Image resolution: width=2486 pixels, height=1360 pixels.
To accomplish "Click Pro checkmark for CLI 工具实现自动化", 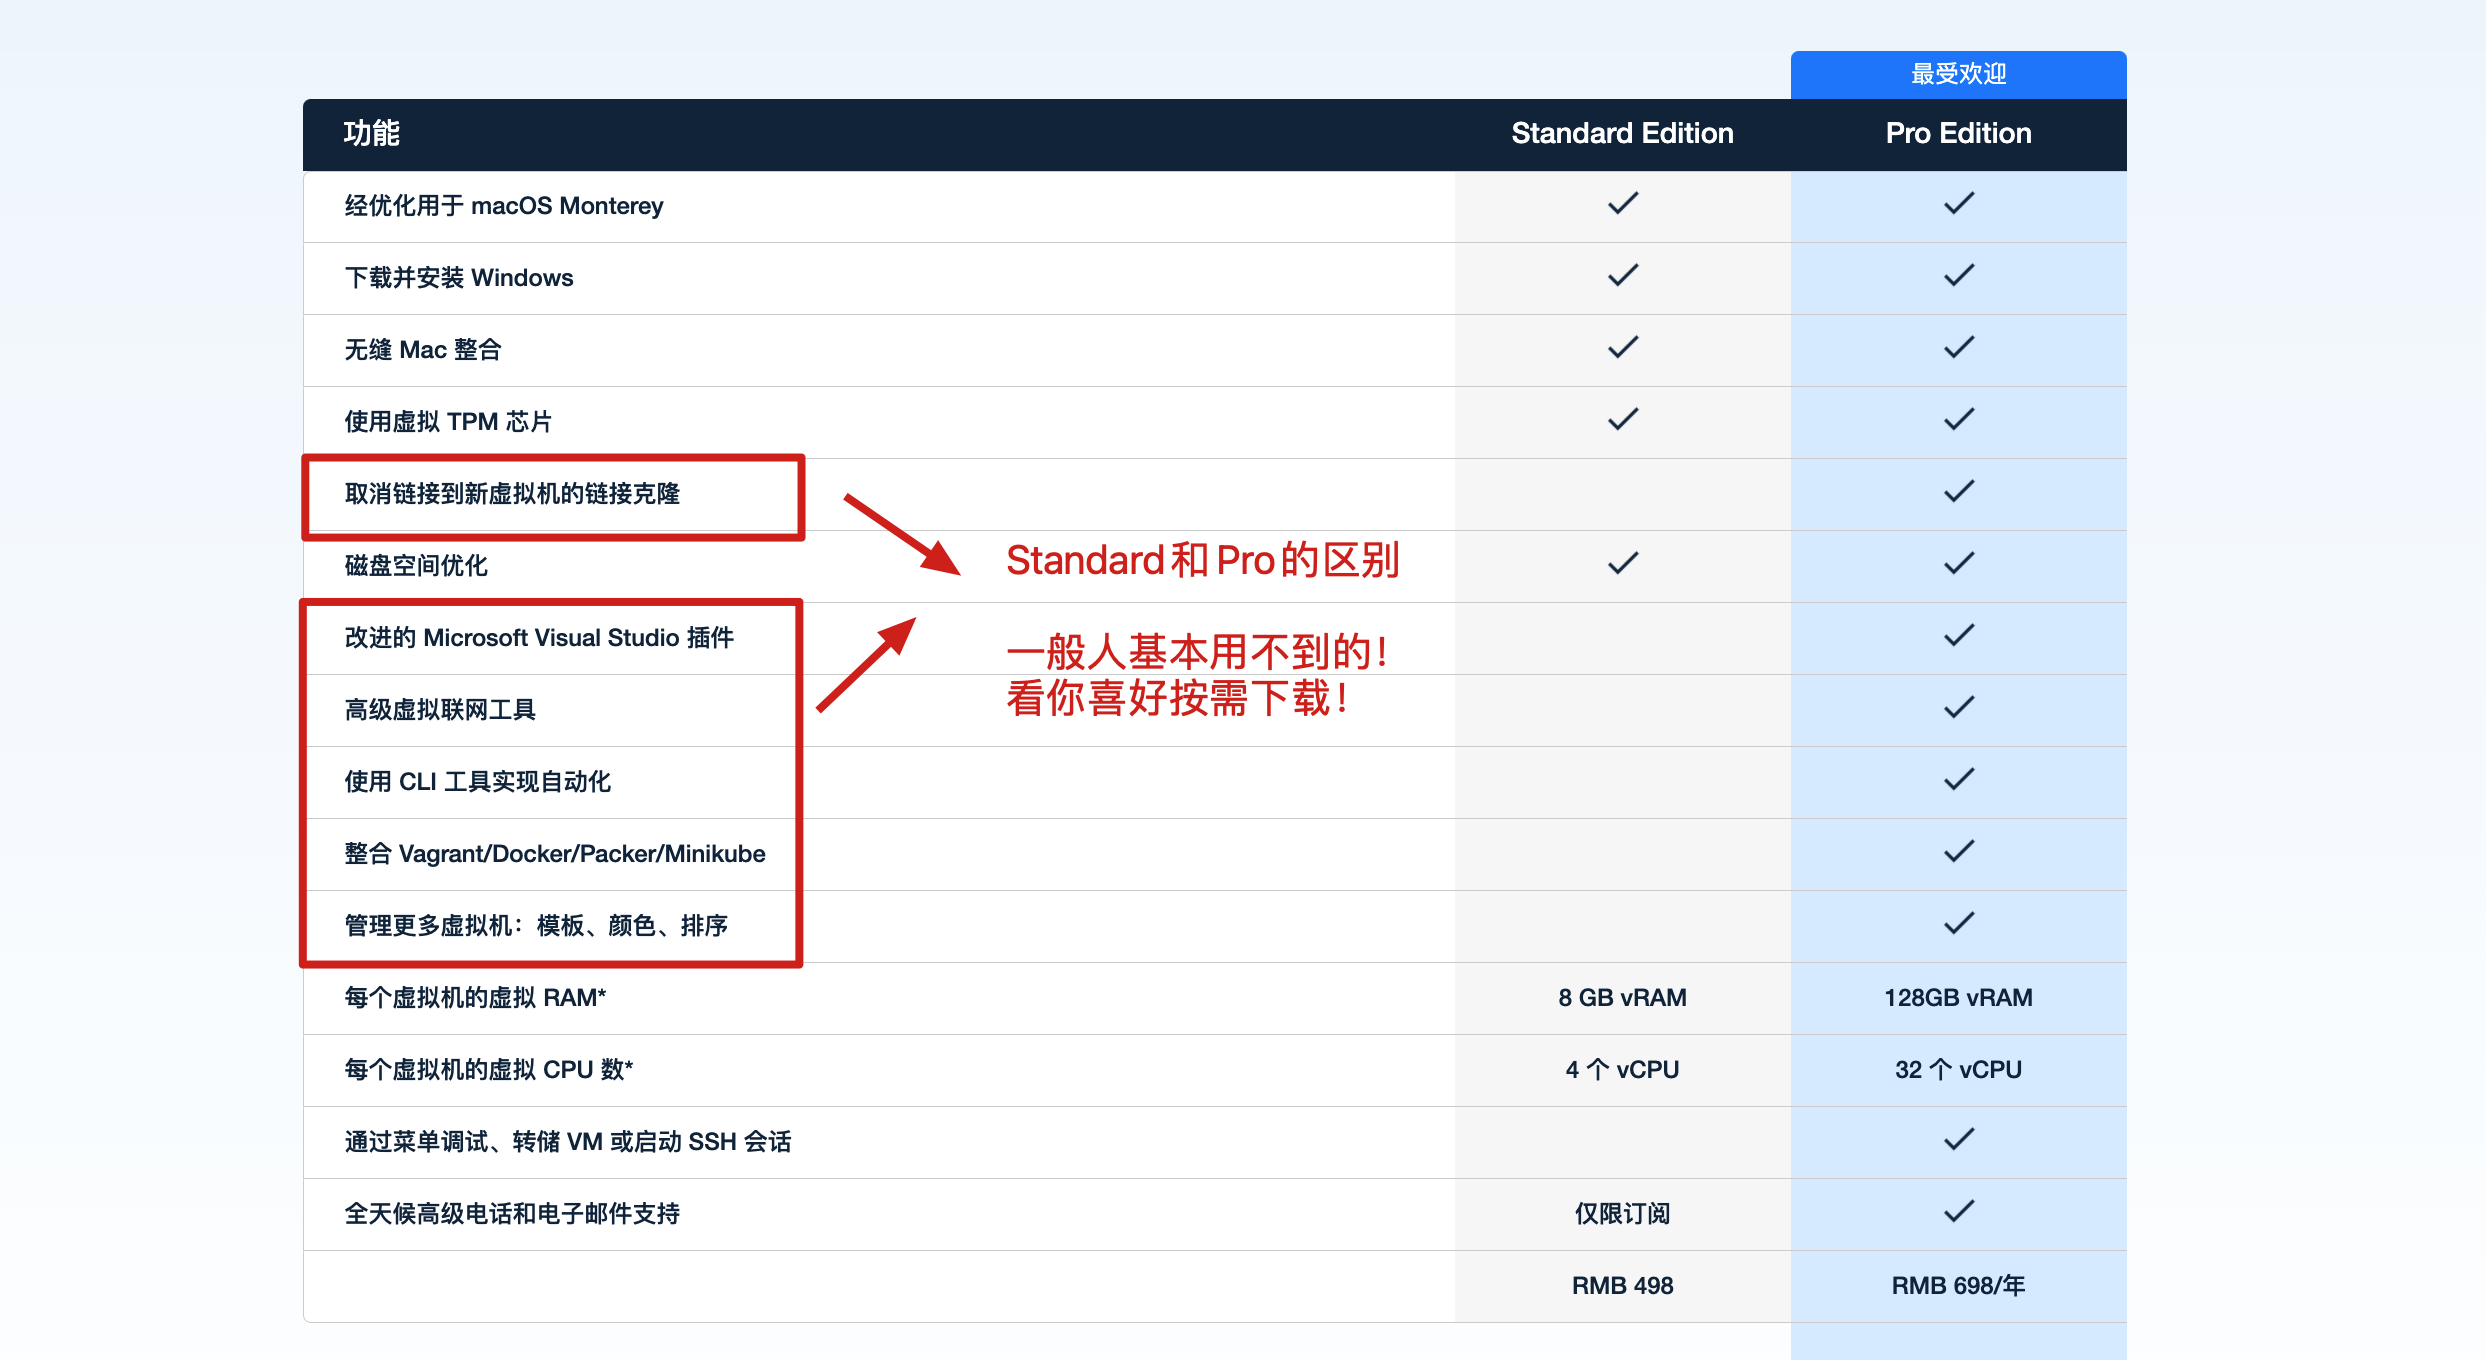I will (1959, 779).
